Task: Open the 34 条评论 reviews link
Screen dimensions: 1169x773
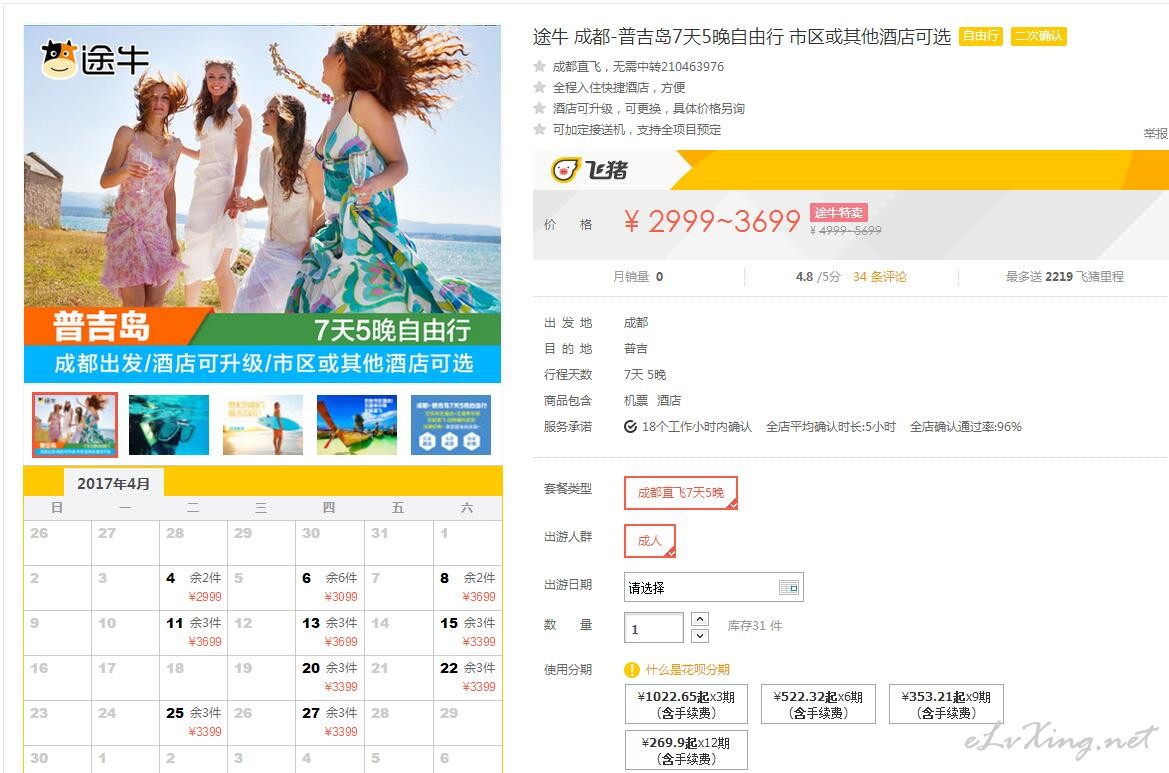Action: coord(880,277)
